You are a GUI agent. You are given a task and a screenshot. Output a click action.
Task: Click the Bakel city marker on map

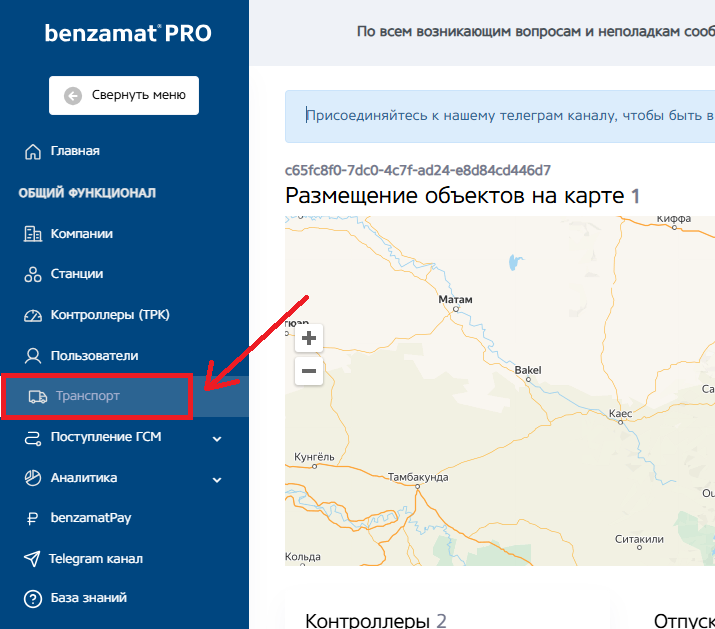pos(528,379)
